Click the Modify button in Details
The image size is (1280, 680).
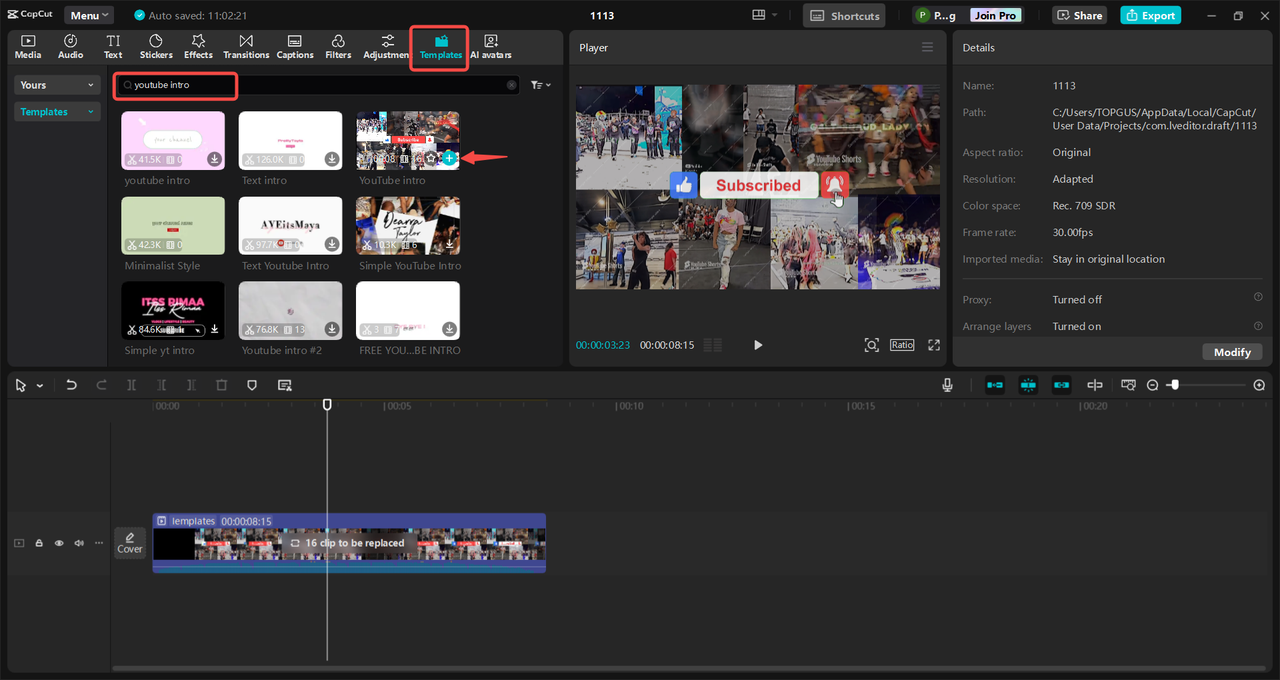(x=1232, y=352)
